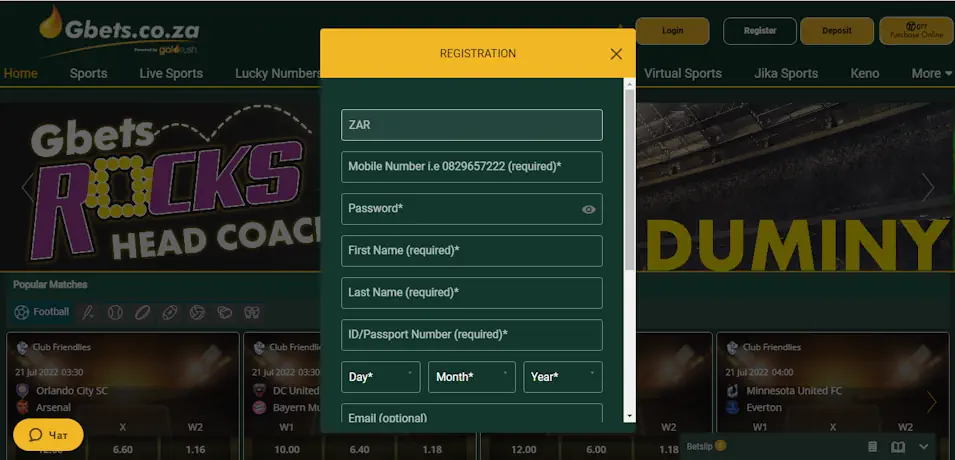Open the Virtual Sports tab
The image size is (955, 460).
683,74
